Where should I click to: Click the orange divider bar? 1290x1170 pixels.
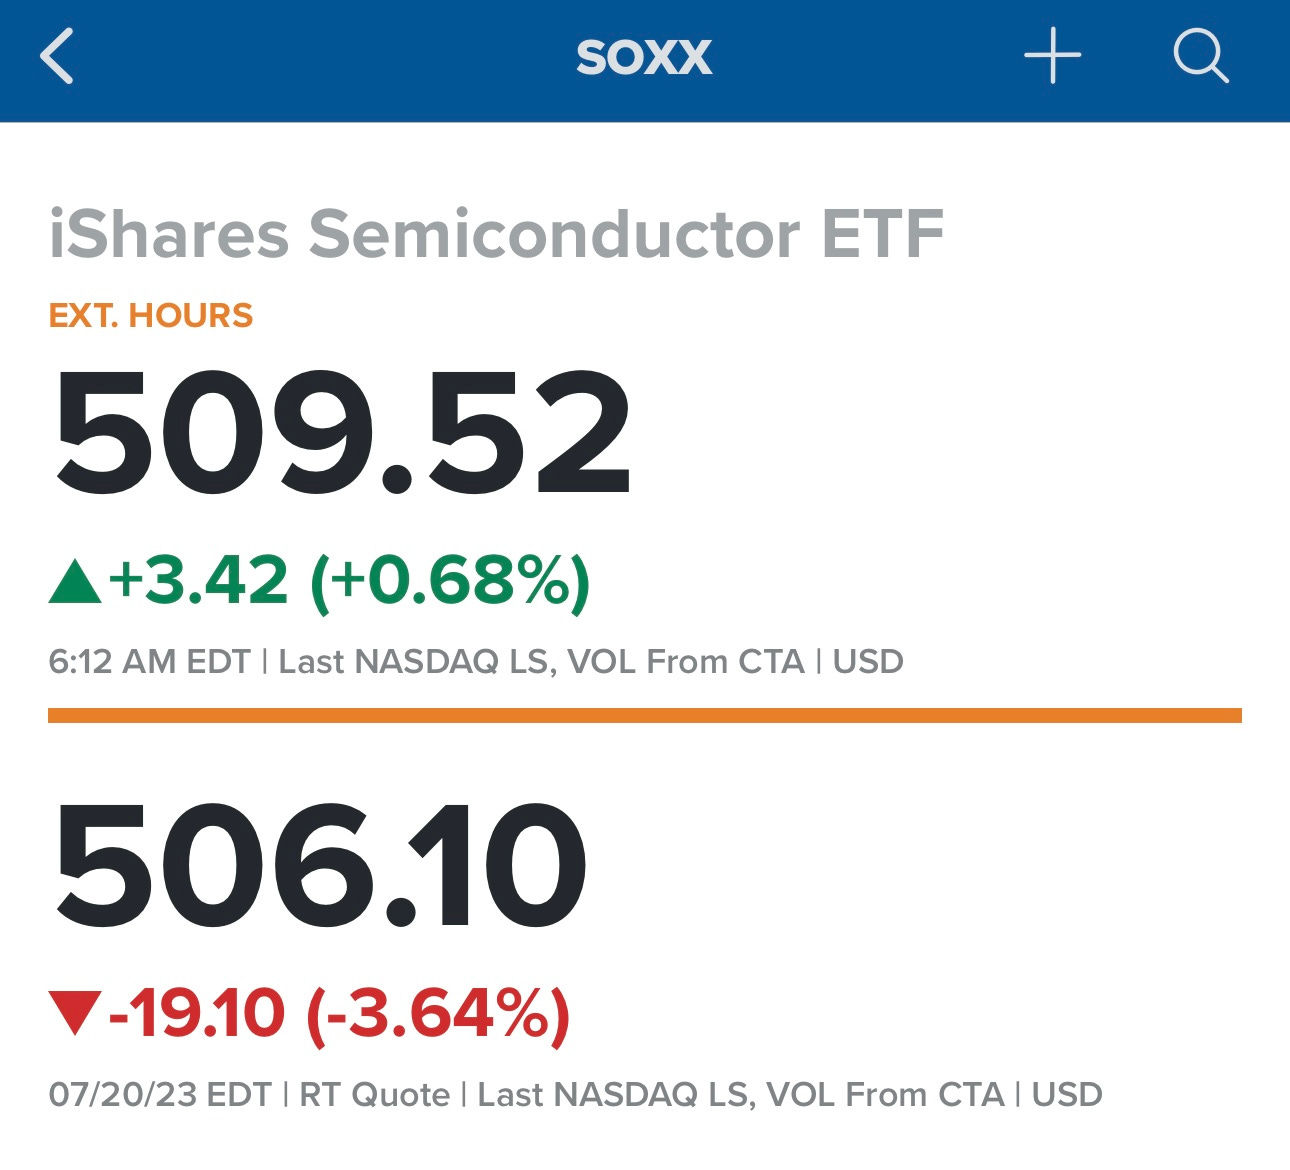(x=645, y=715)
